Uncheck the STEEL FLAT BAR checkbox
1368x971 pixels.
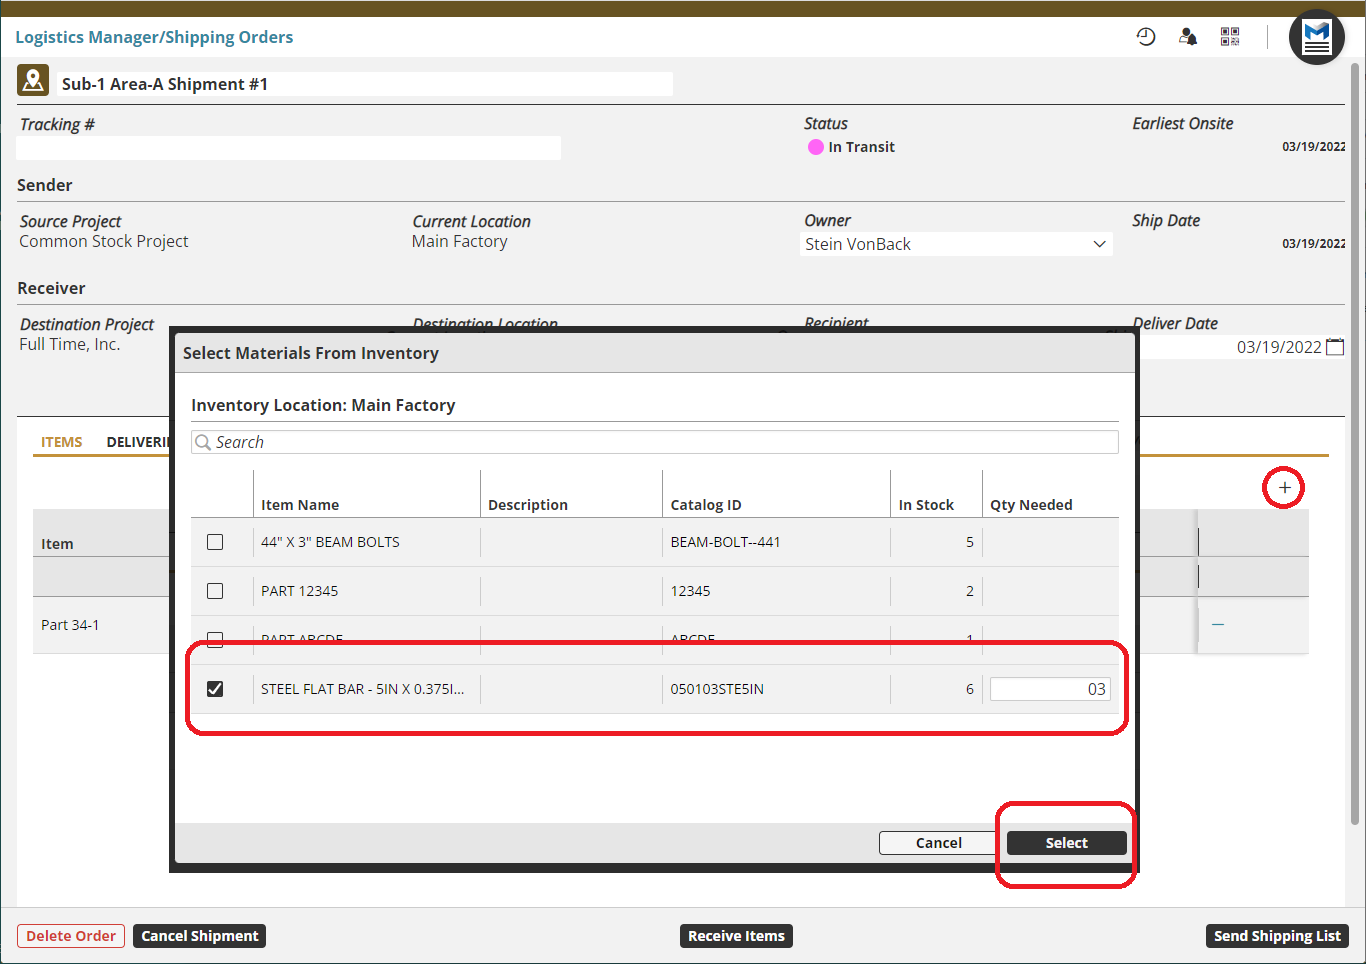(215, 689)
